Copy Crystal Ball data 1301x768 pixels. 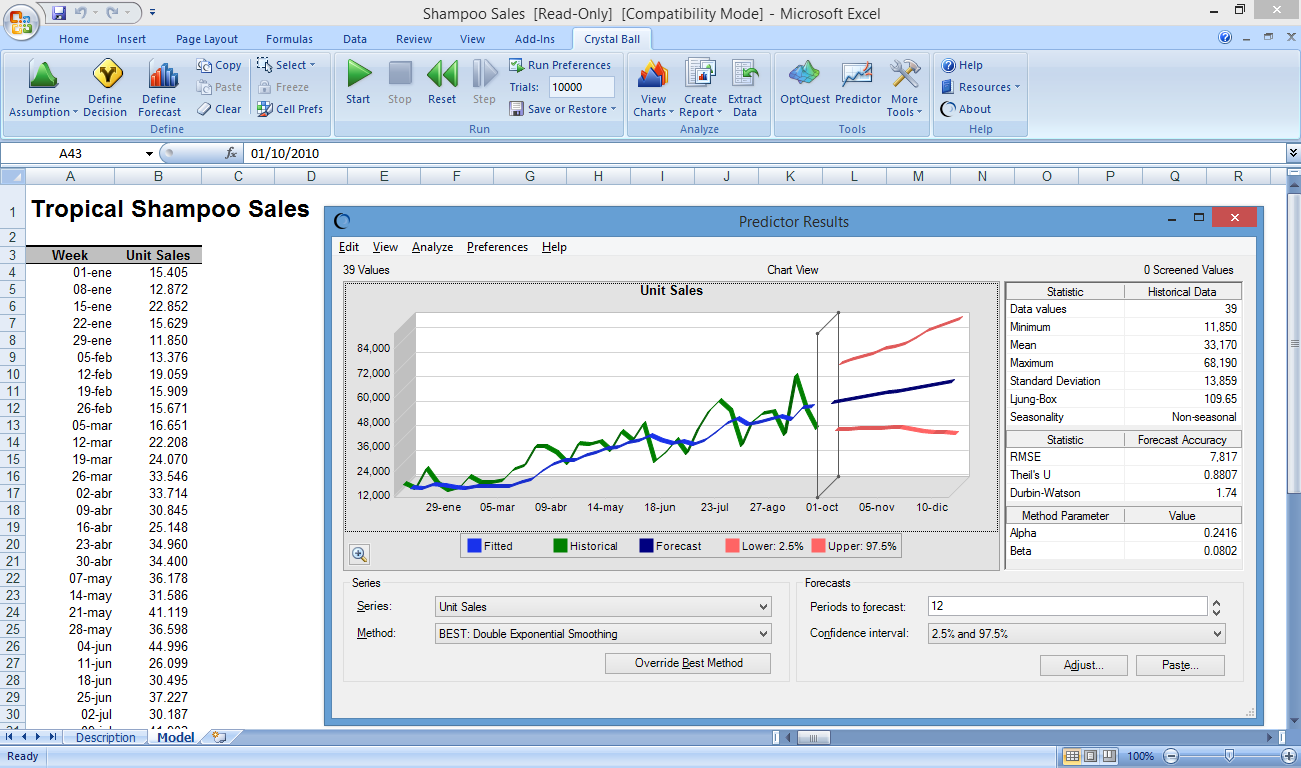point(219,65)
